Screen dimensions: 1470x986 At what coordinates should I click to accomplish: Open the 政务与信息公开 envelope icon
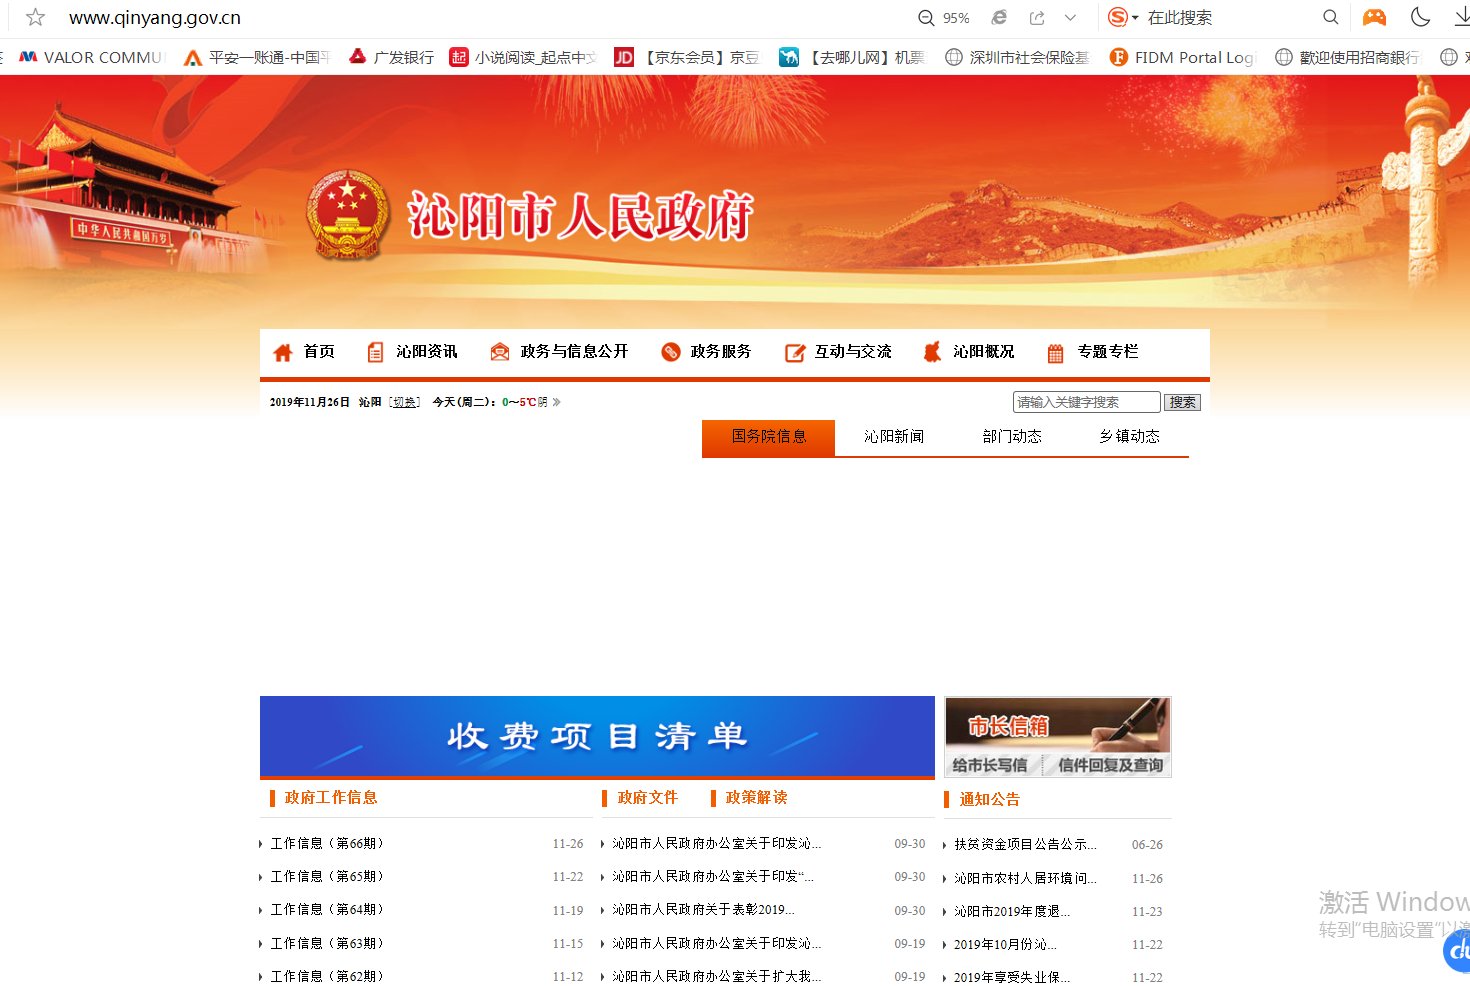pos(499,351)
